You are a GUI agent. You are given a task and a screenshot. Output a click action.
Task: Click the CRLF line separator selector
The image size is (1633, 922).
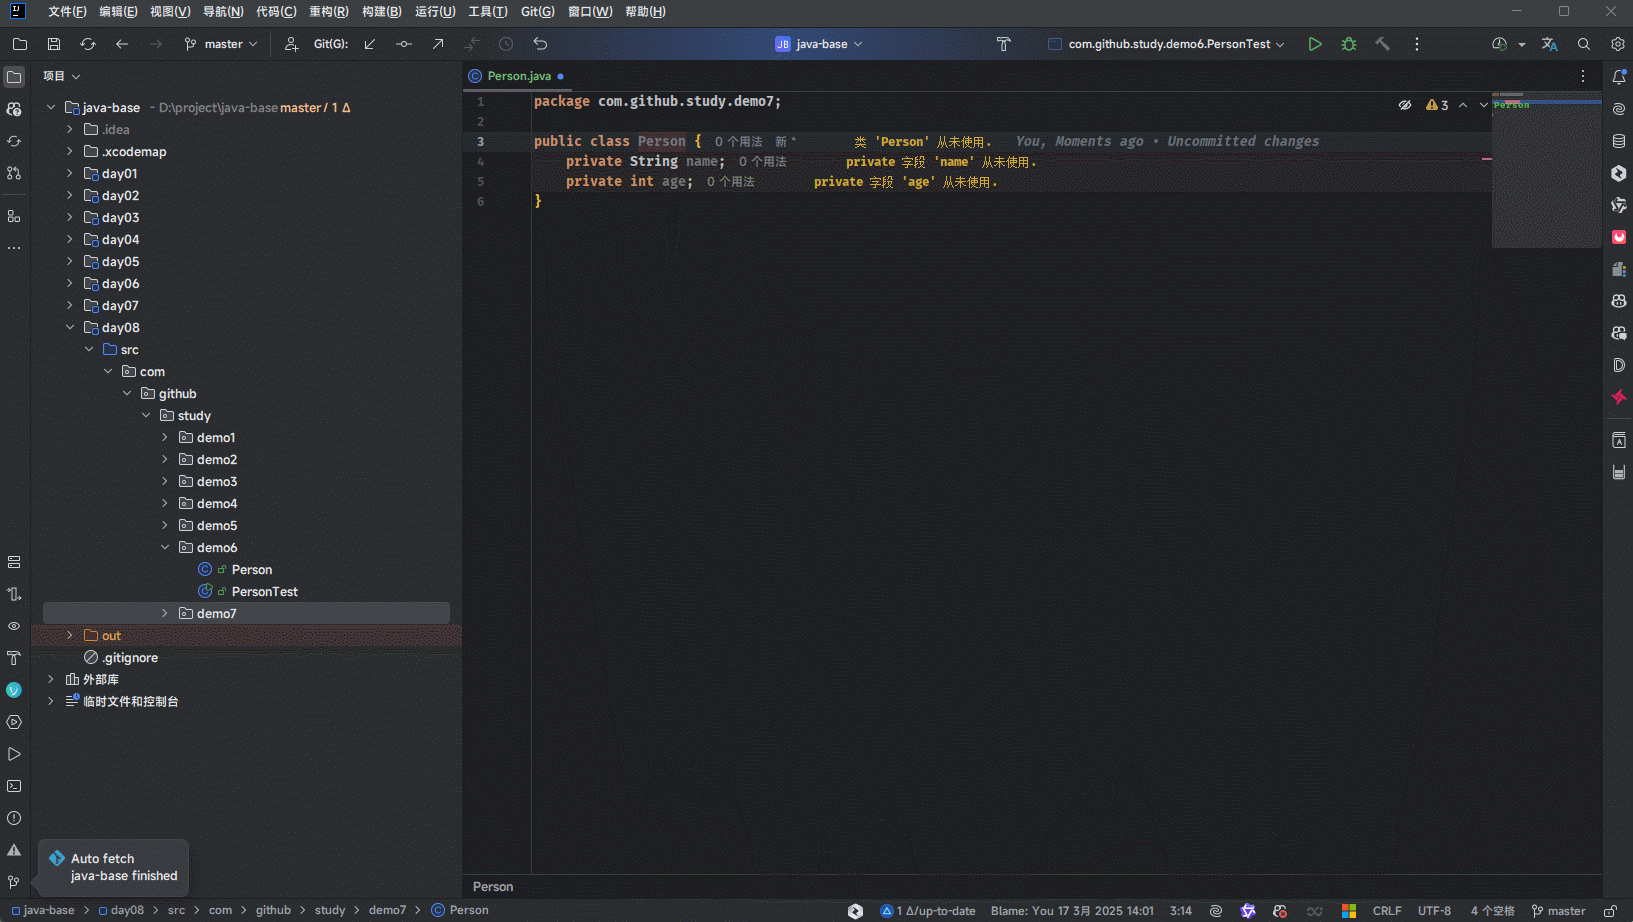coord(1386,911)
